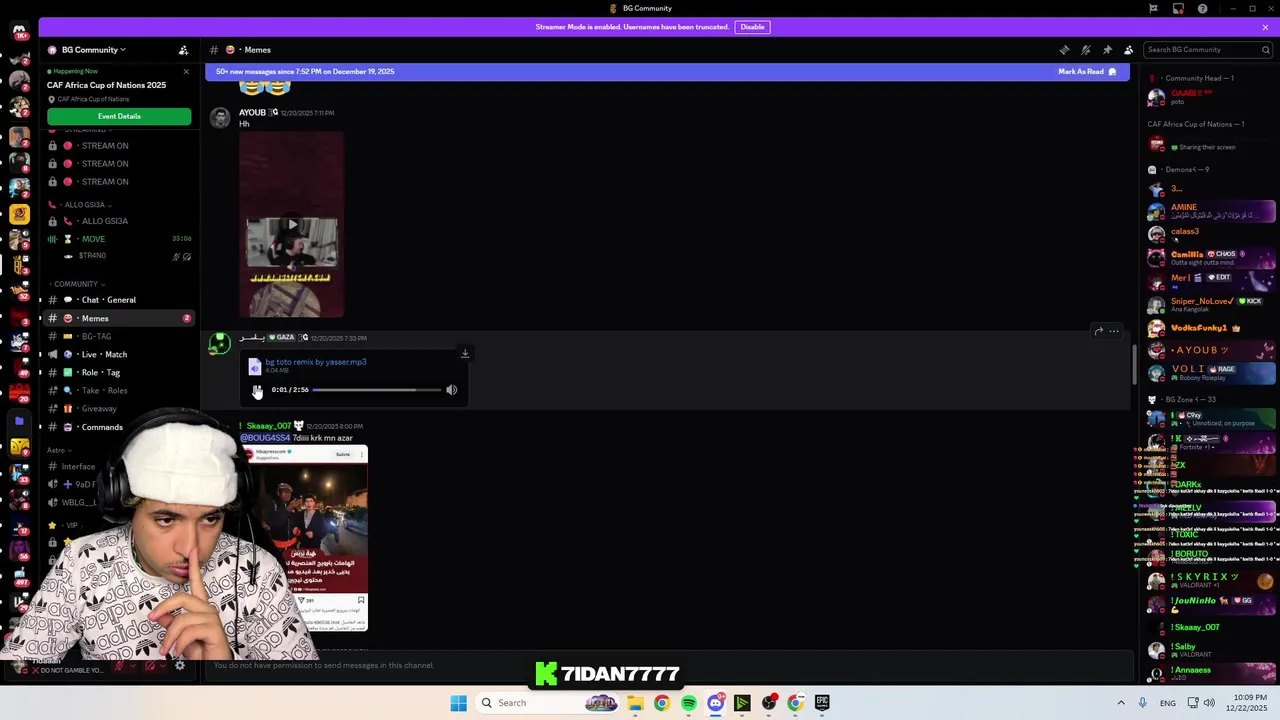This screenshot has width=1280, height=720.
Task: Click the @BOUGASS4 mention
Action: 265,438
